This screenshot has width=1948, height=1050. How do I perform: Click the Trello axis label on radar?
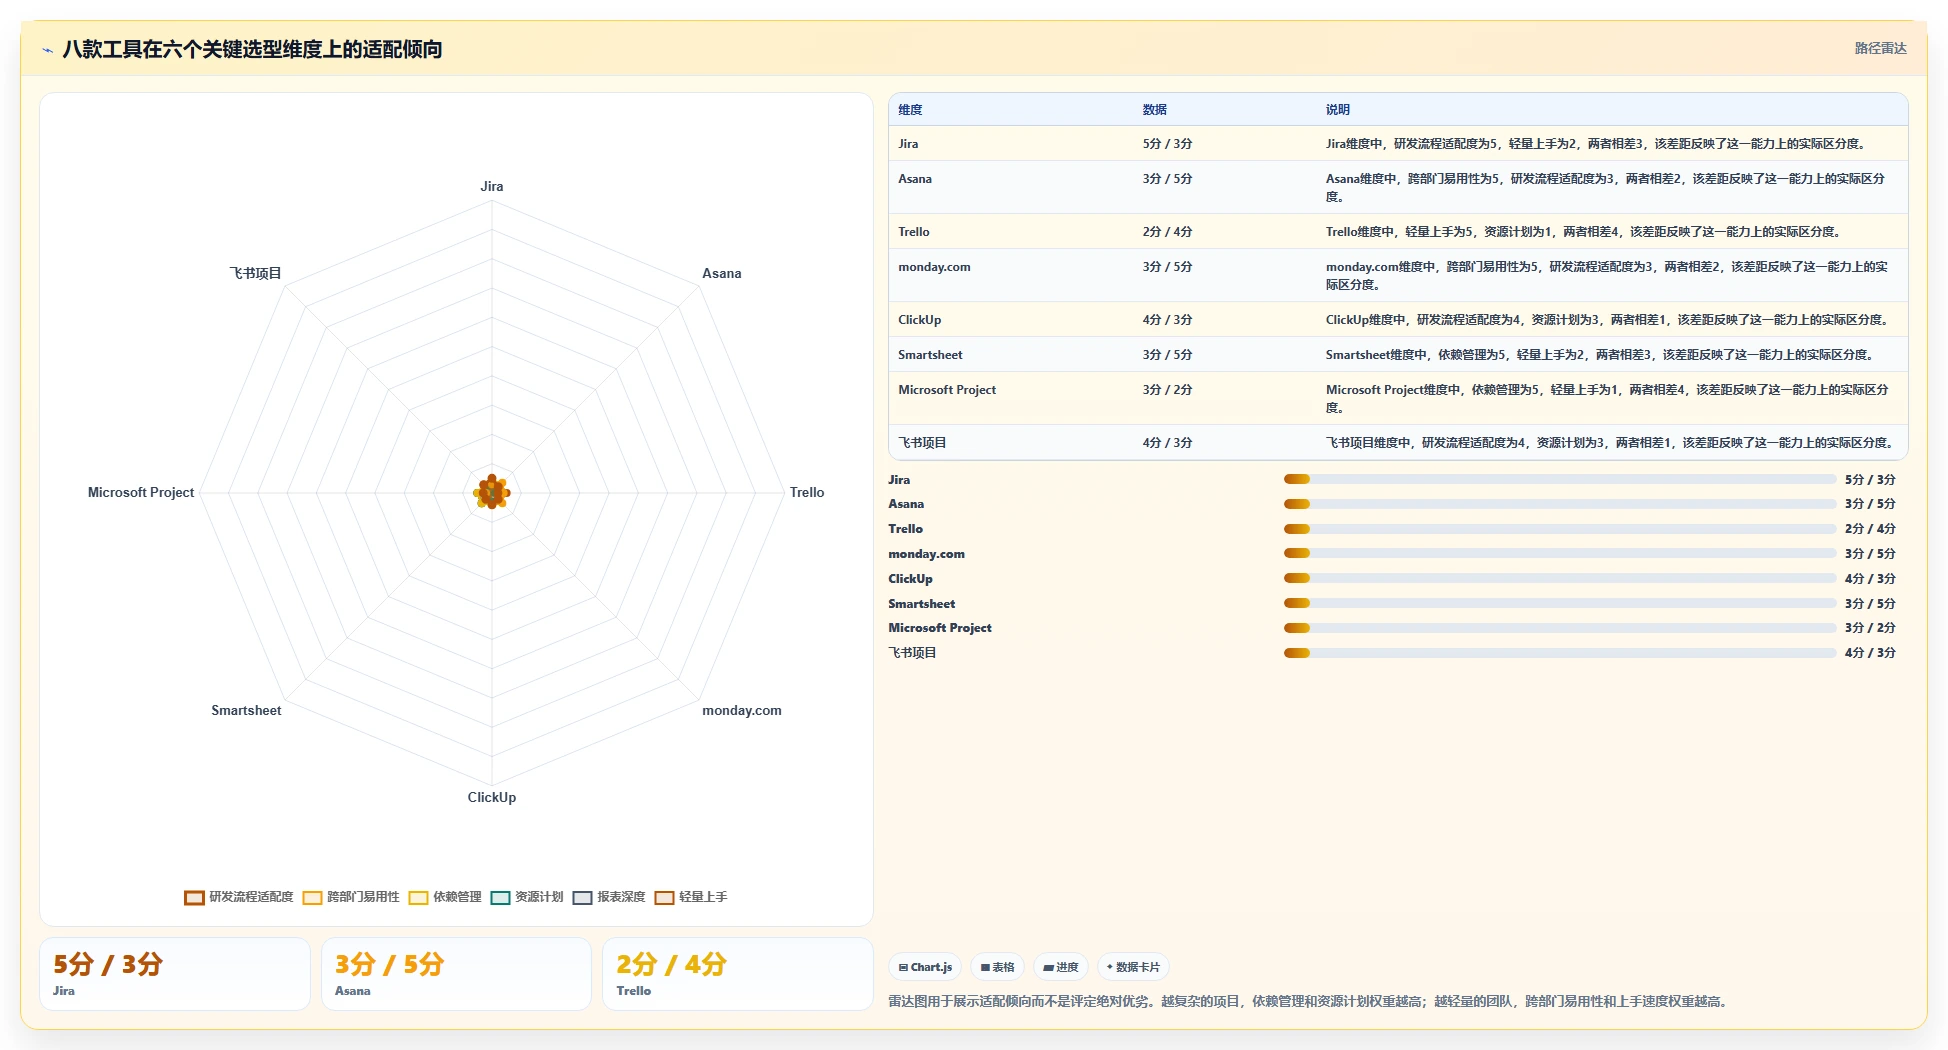(x=807, y=492)
